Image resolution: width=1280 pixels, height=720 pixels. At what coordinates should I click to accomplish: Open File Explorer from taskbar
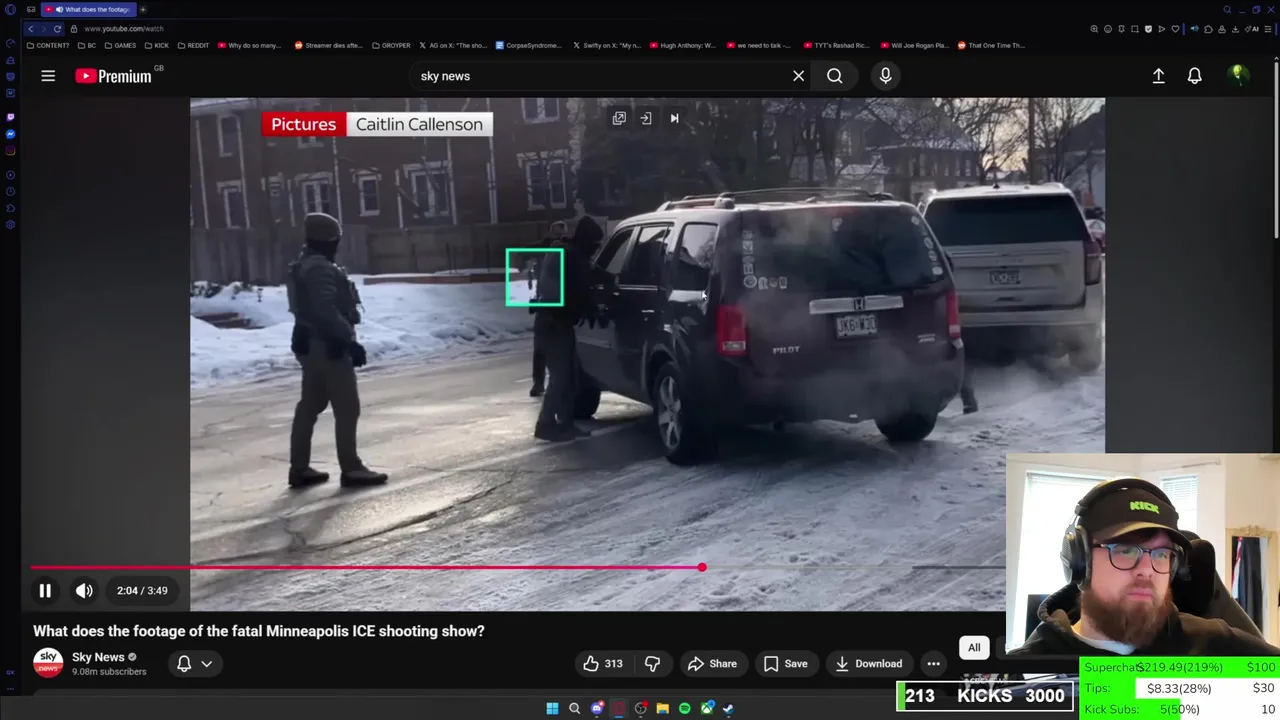click(662, 708)
